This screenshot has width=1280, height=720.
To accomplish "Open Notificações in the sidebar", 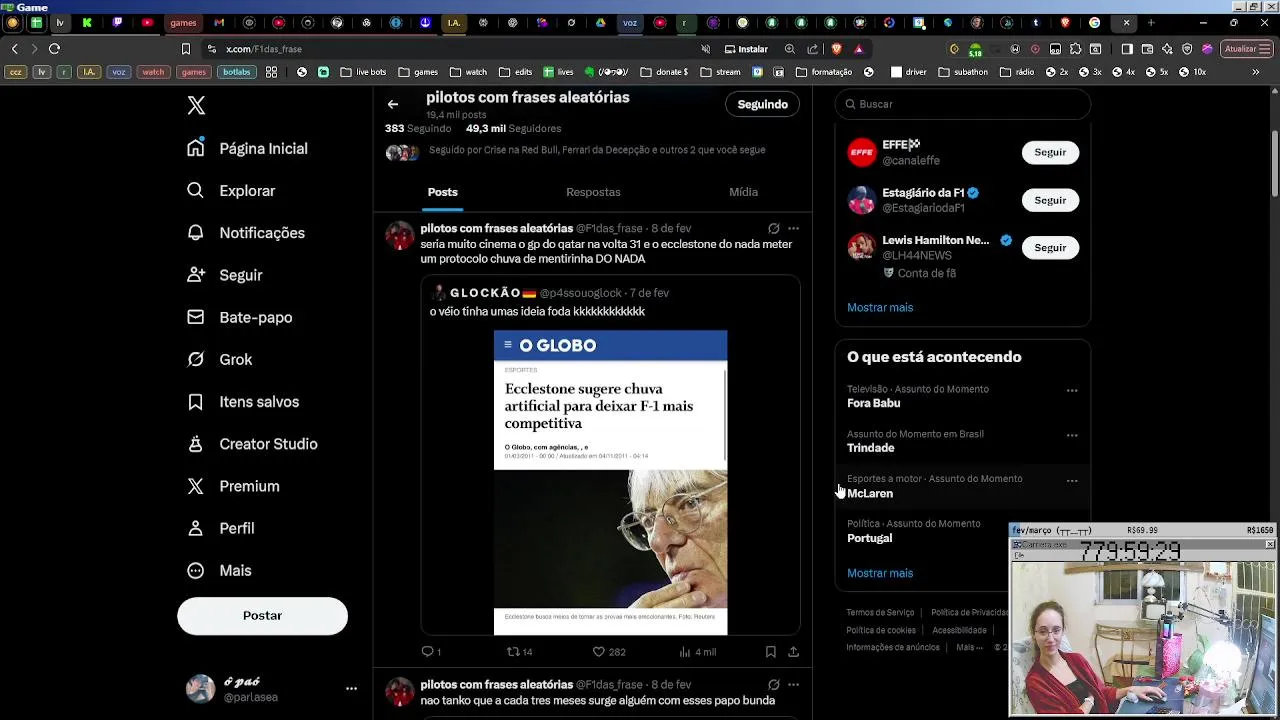I will point(246,232).
